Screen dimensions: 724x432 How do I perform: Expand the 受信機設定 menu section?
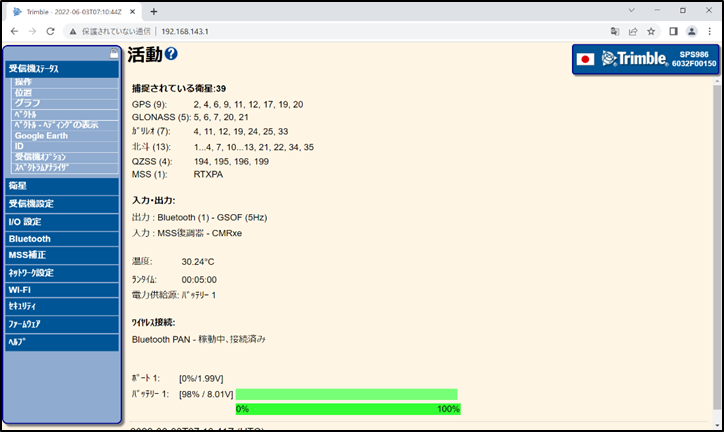click(62, 204)
